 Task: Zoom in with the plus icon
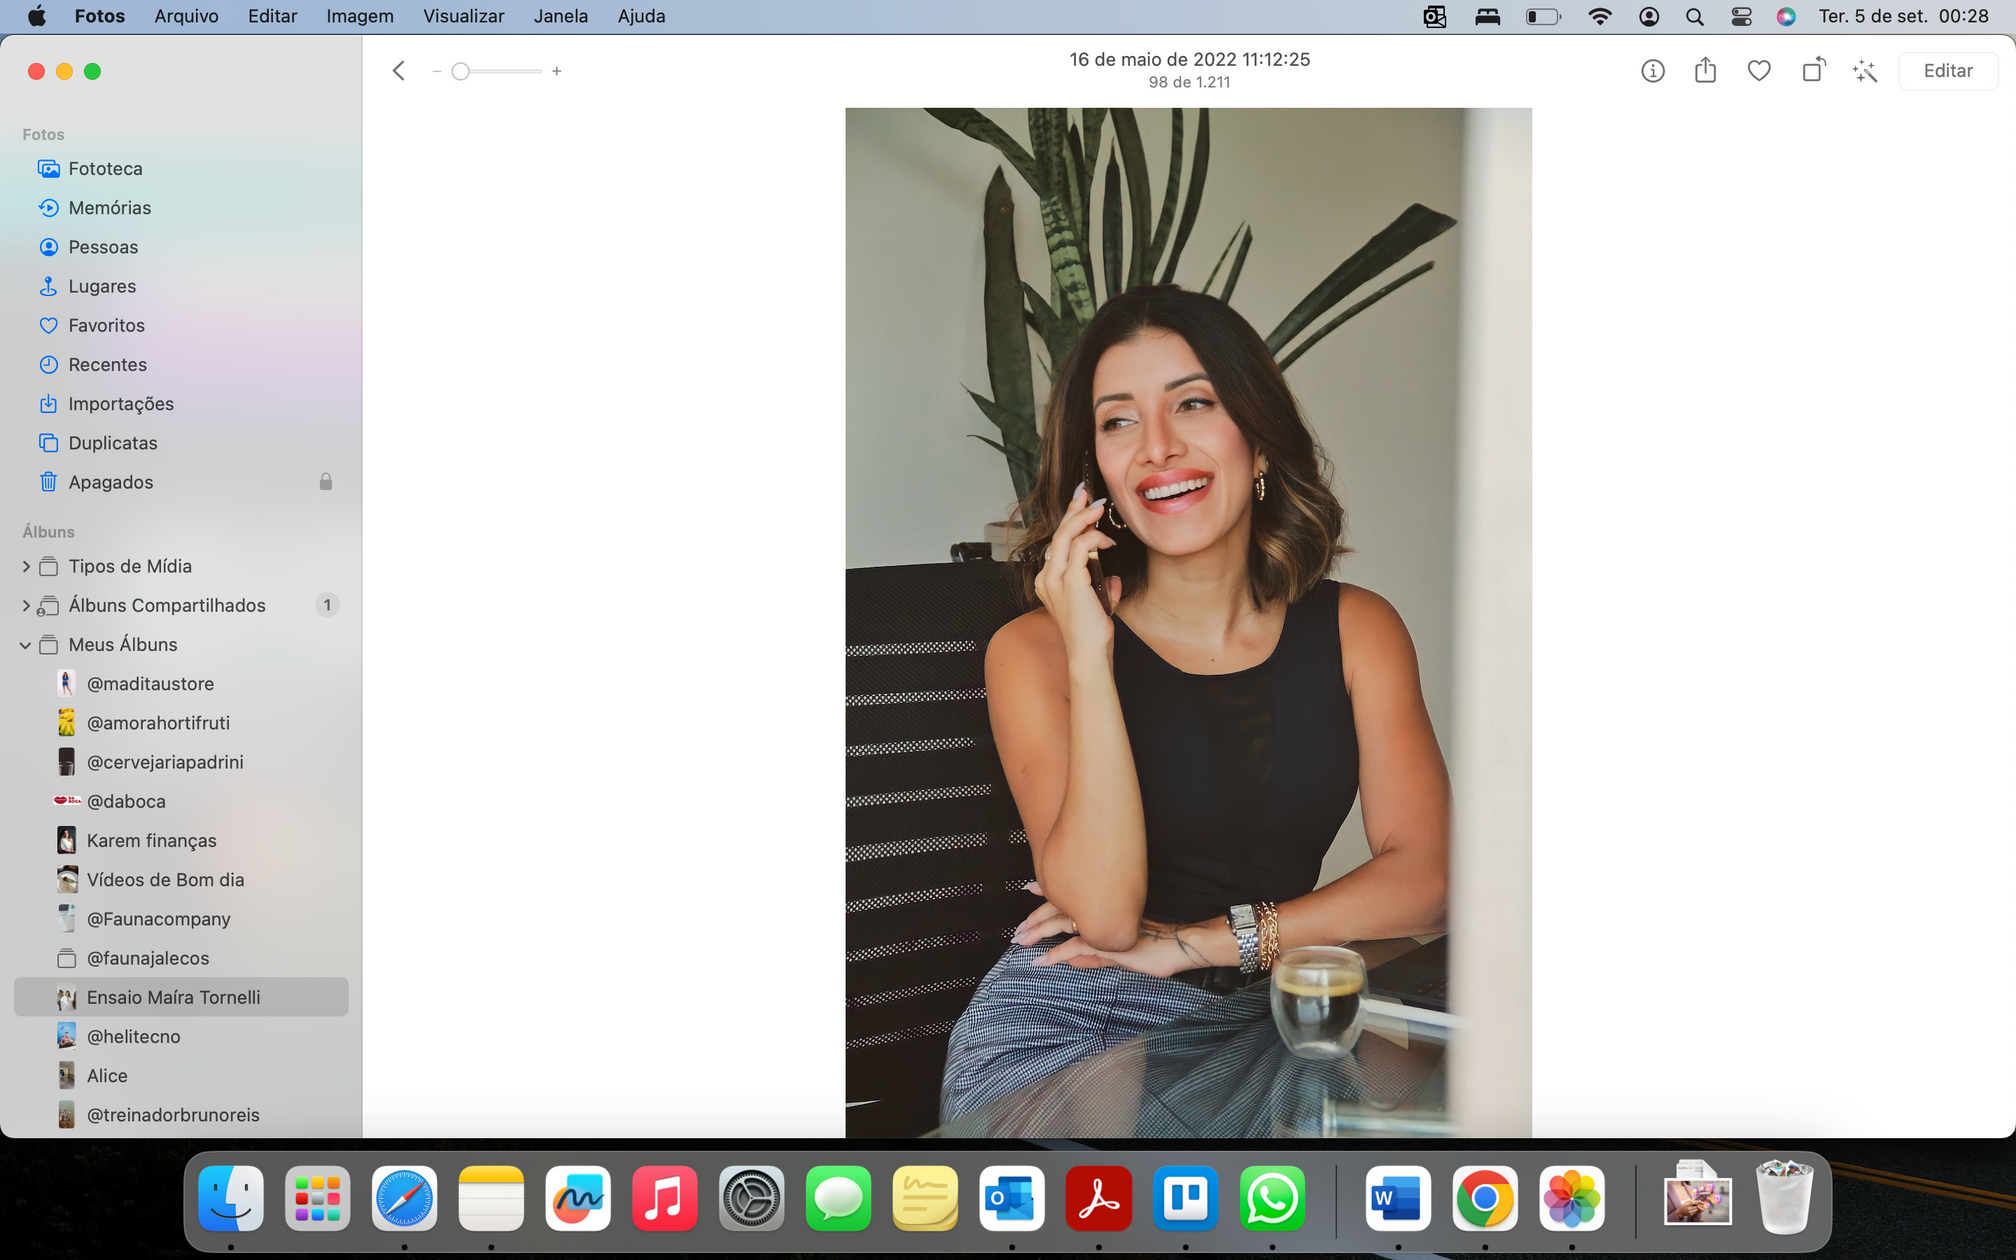pos(557,71)
